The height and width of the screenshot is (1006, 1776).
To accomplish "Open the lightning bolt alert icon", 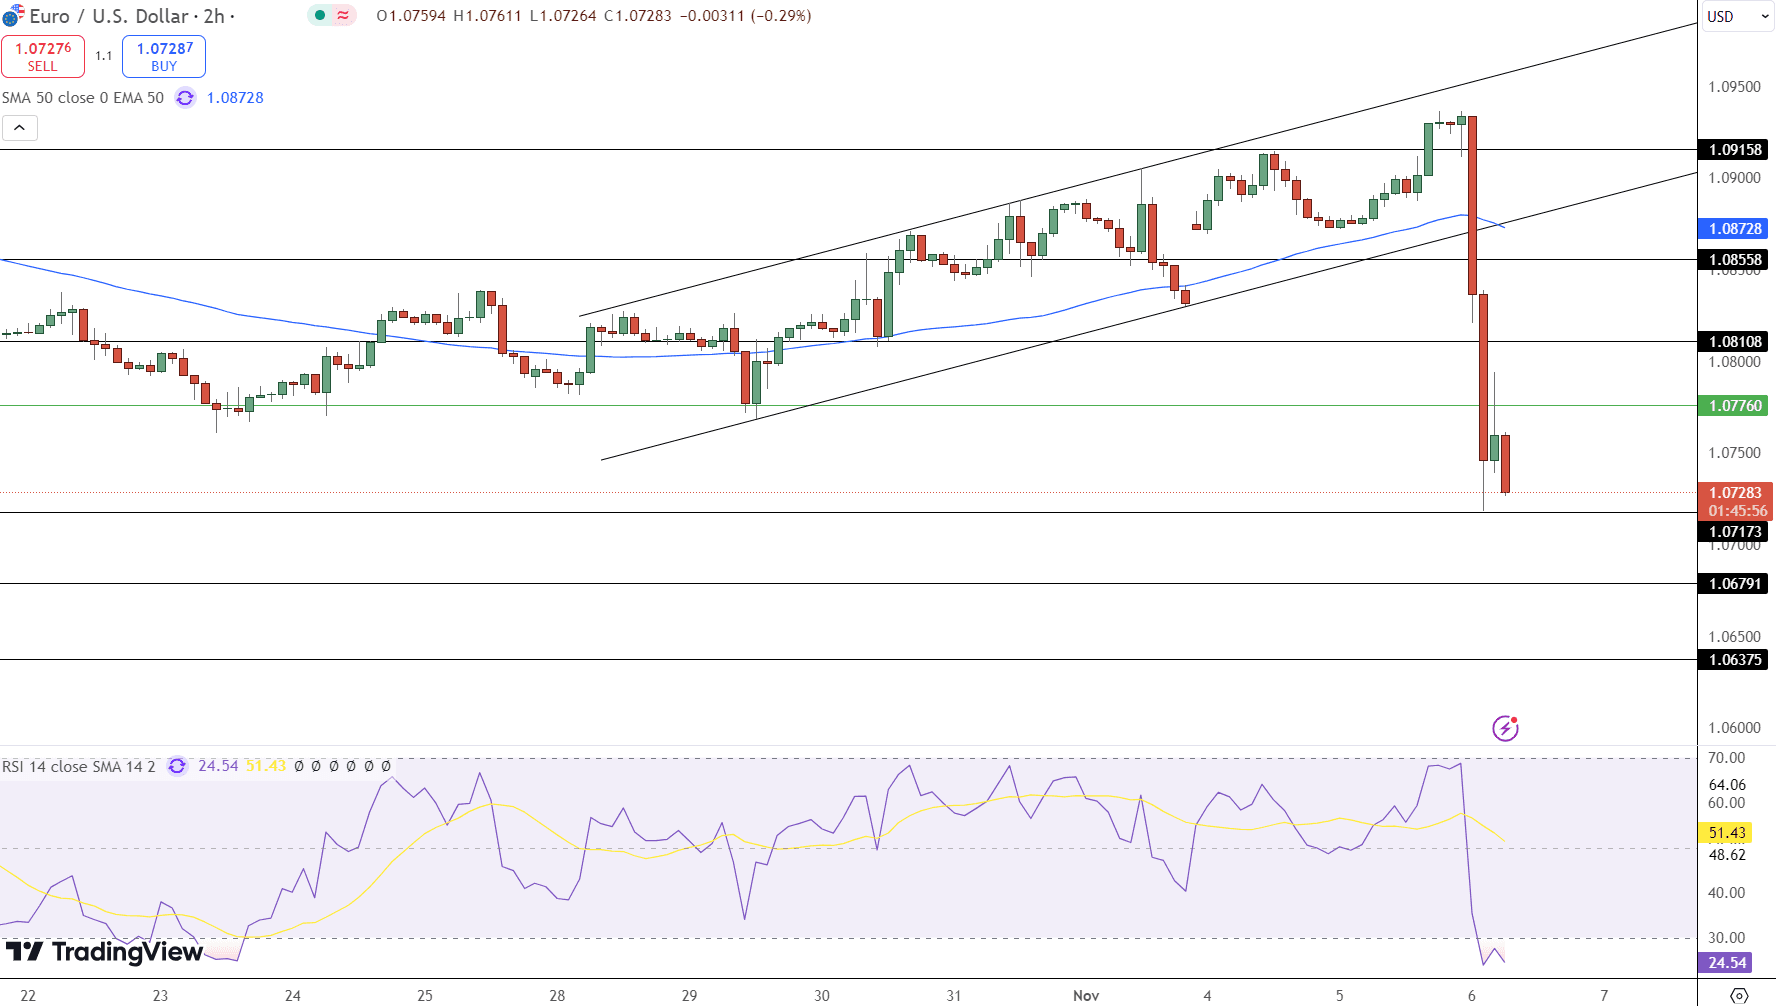I will click(1505, 728).
